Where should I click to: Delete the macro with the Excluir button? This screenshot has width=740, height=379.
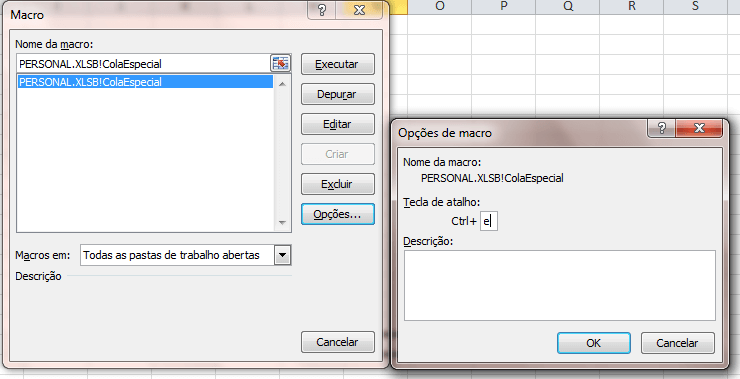point(337,184)
